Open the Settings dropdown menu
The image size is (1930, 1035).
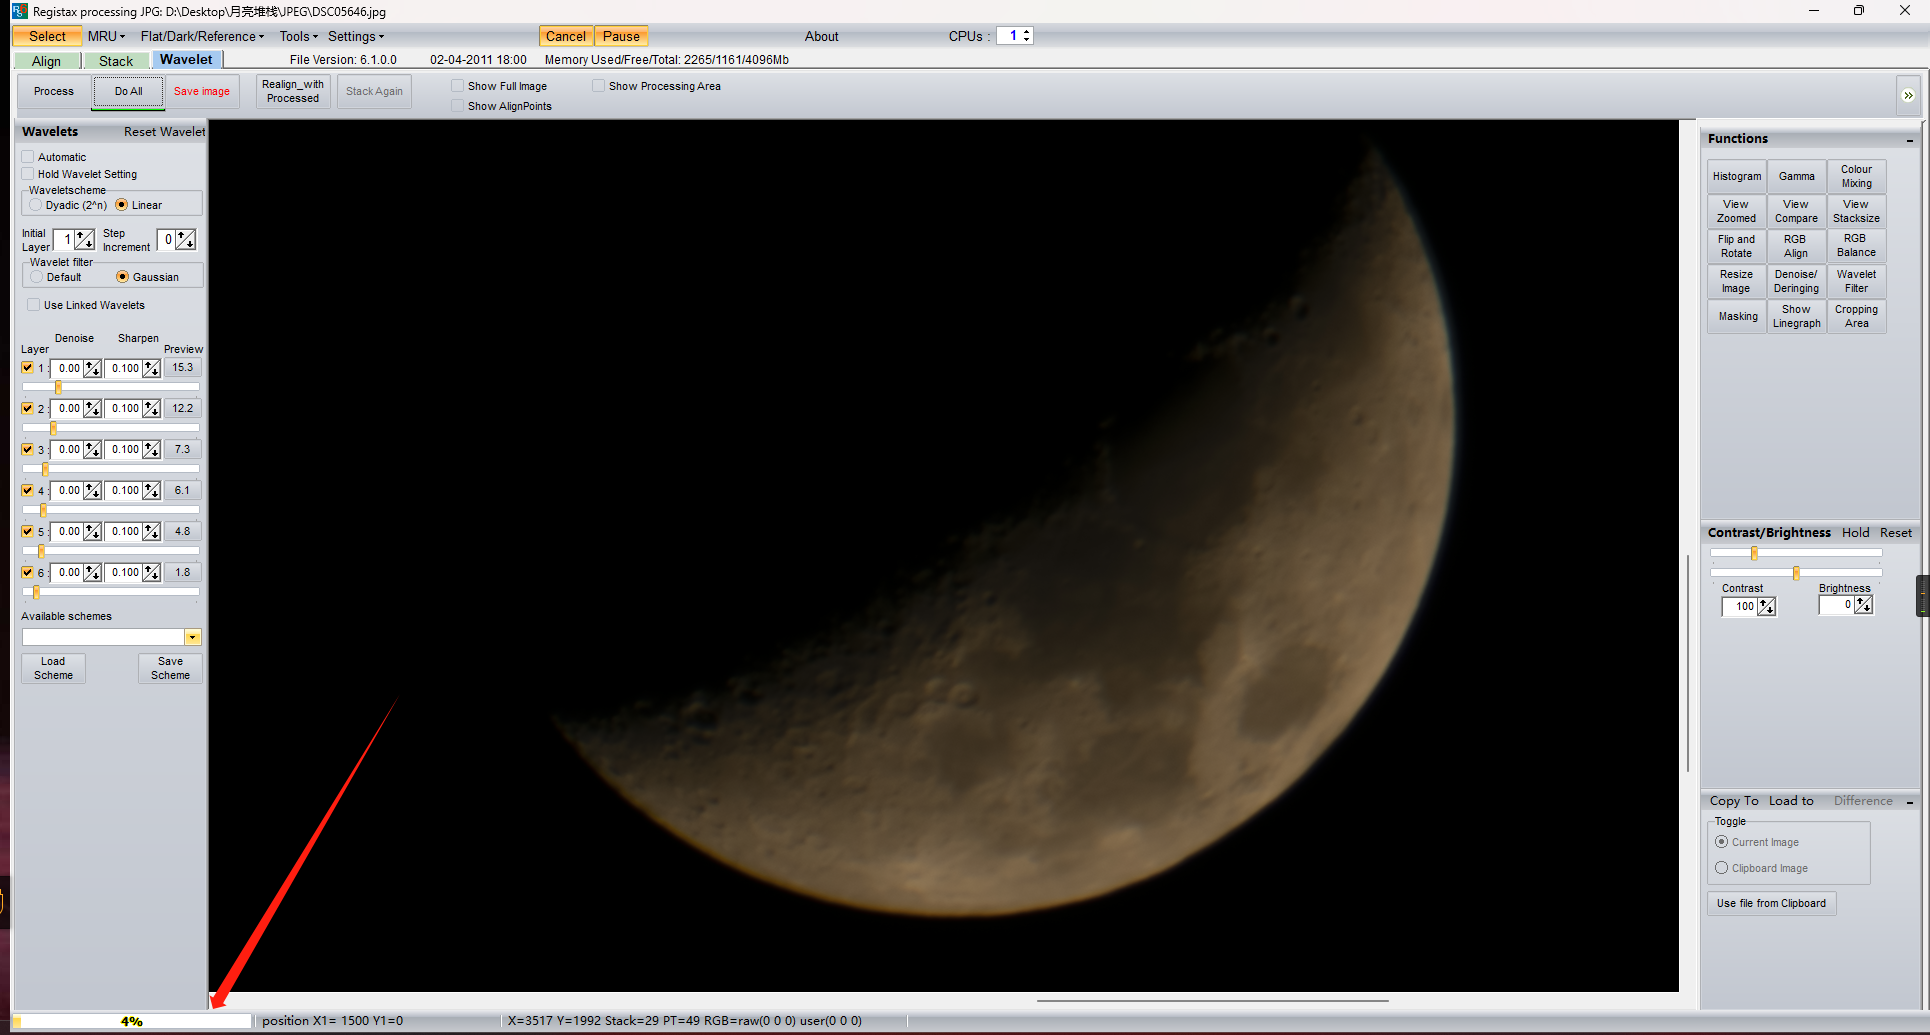pyautogui.click(x=356, y=36)
